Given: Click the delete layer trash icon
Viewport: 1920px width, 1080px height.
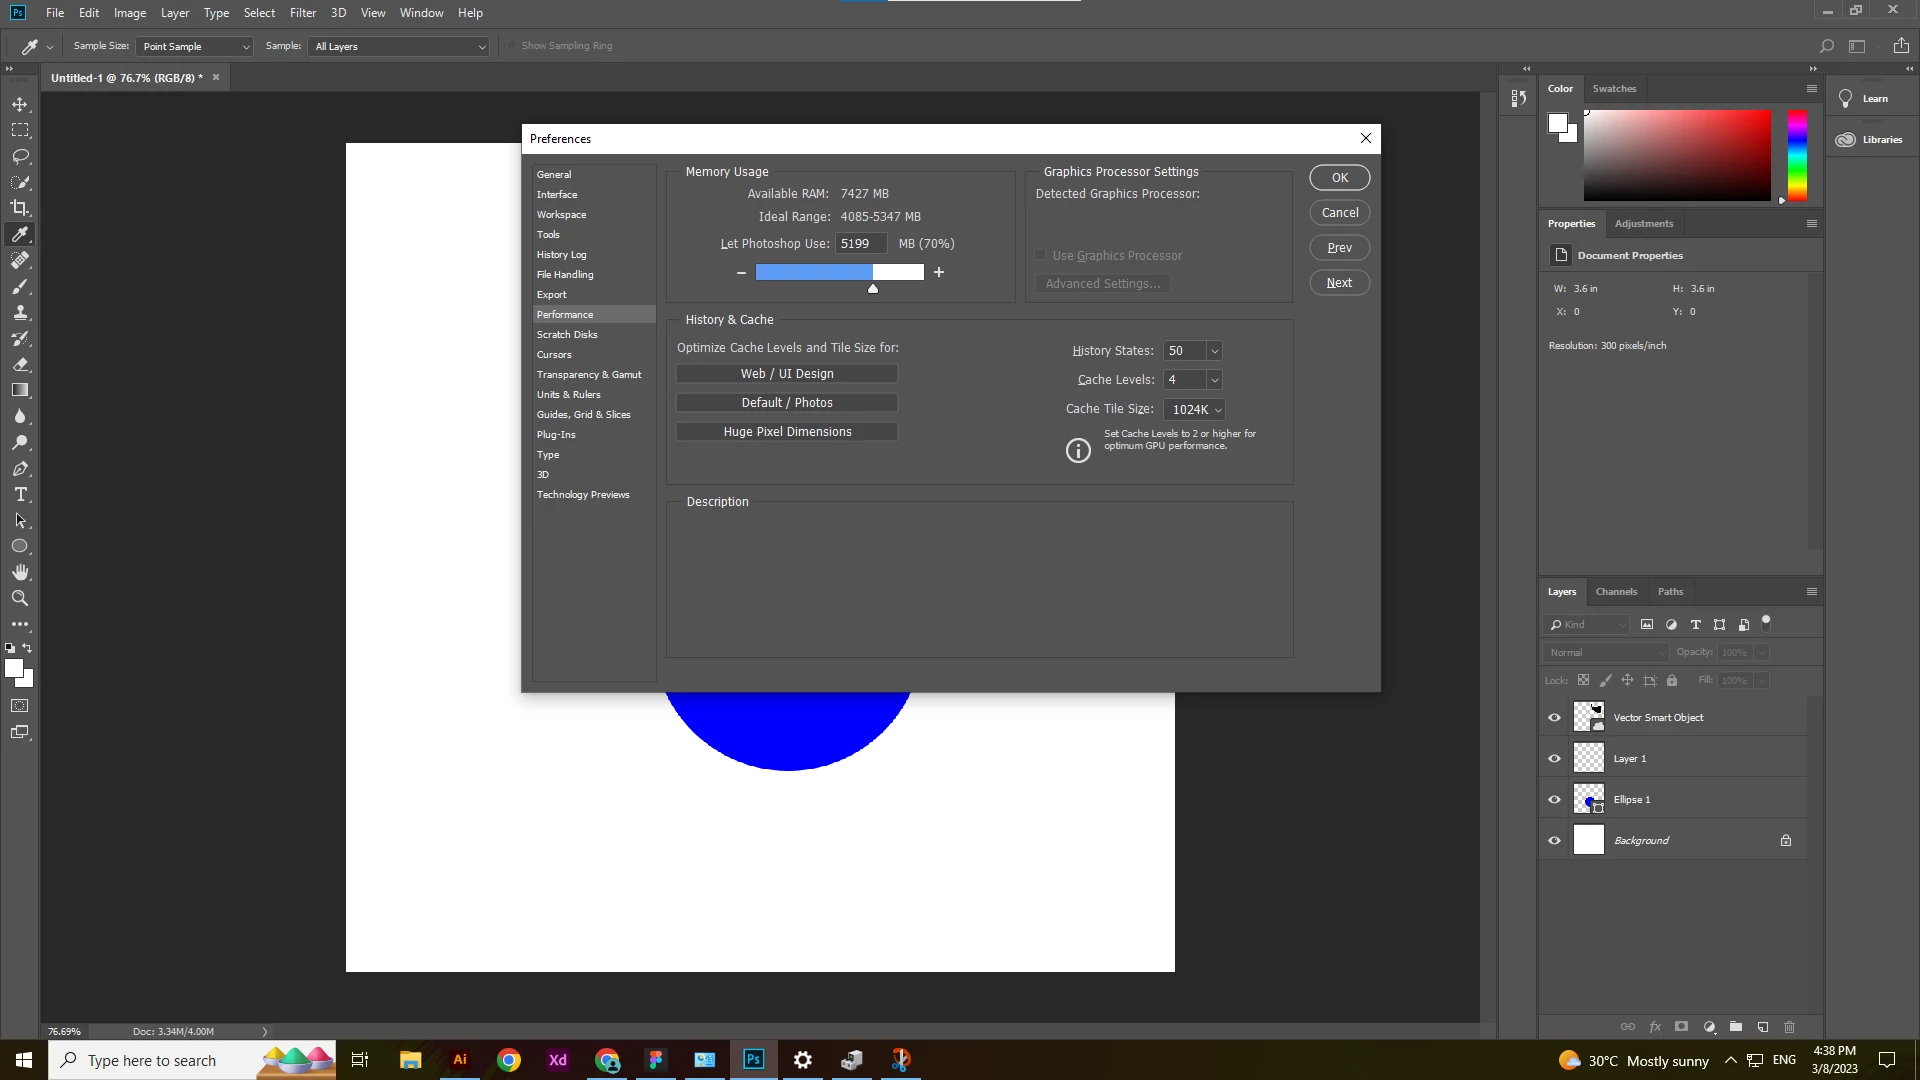Looking at the screenshot, I should click(1790, 1027).
